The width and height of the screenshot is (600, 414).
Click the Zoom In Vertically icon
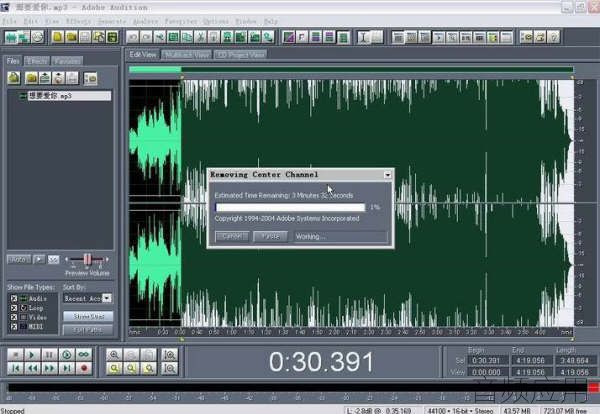click(x=170, y=355)
